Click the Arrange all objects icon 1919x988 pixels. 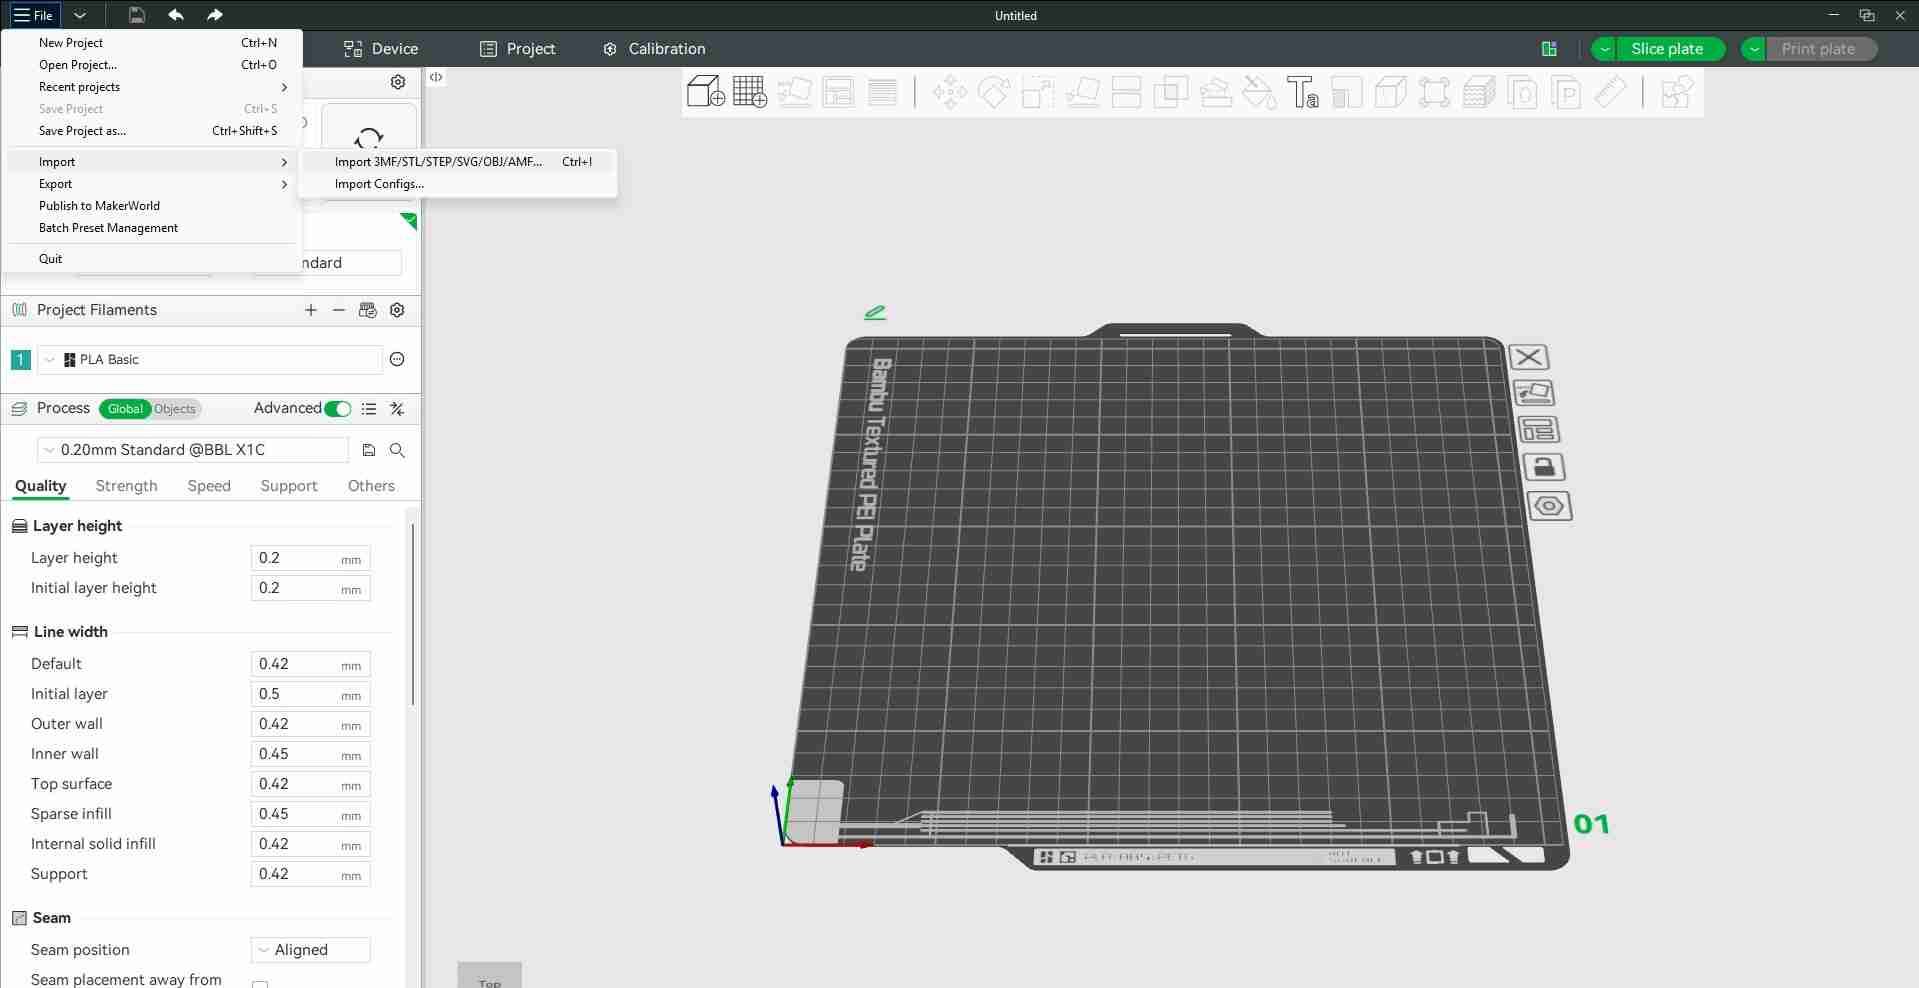tap(838, 92)
